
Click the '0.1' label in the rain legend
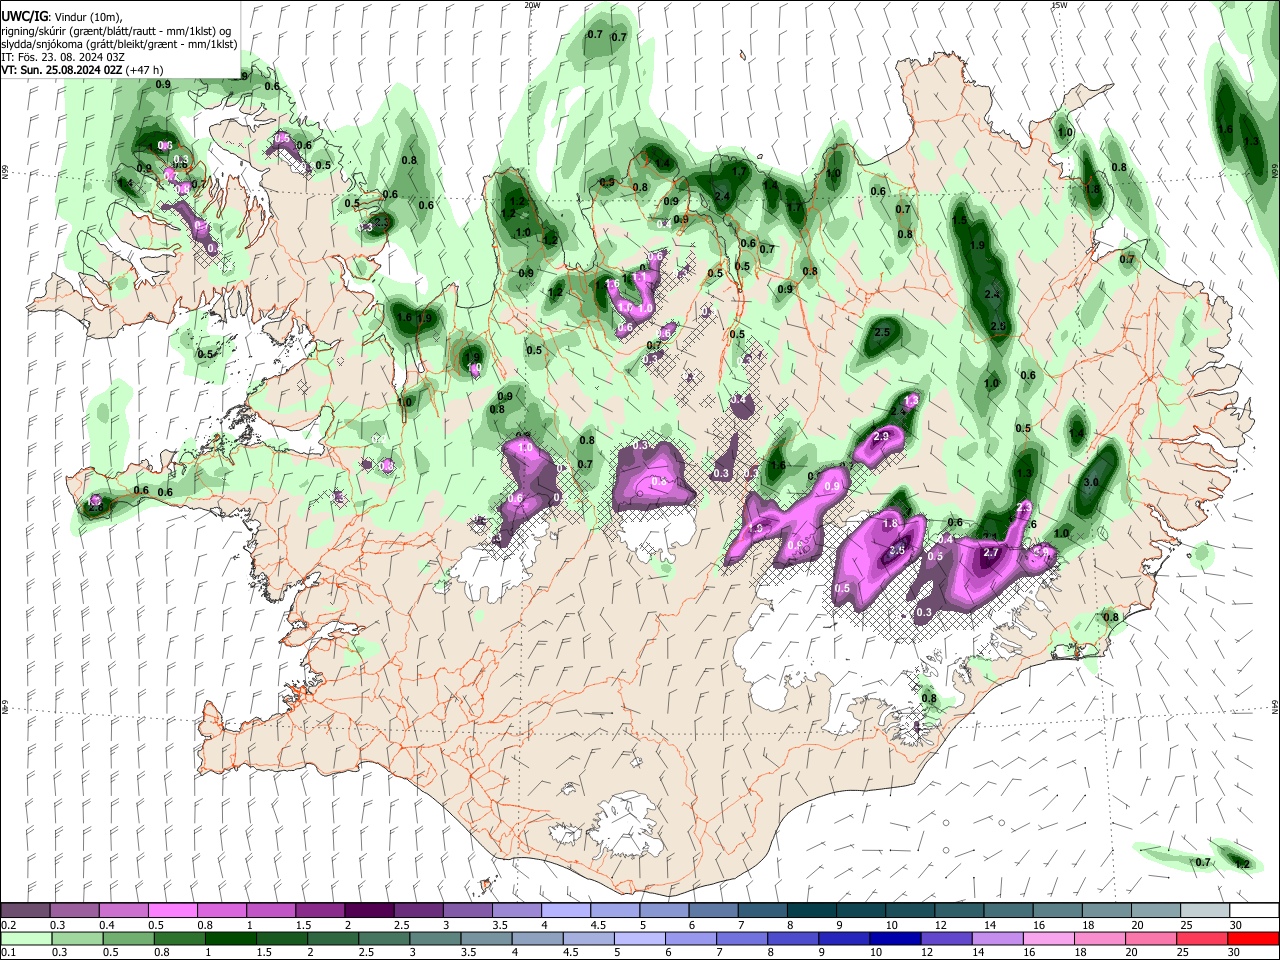8,953
